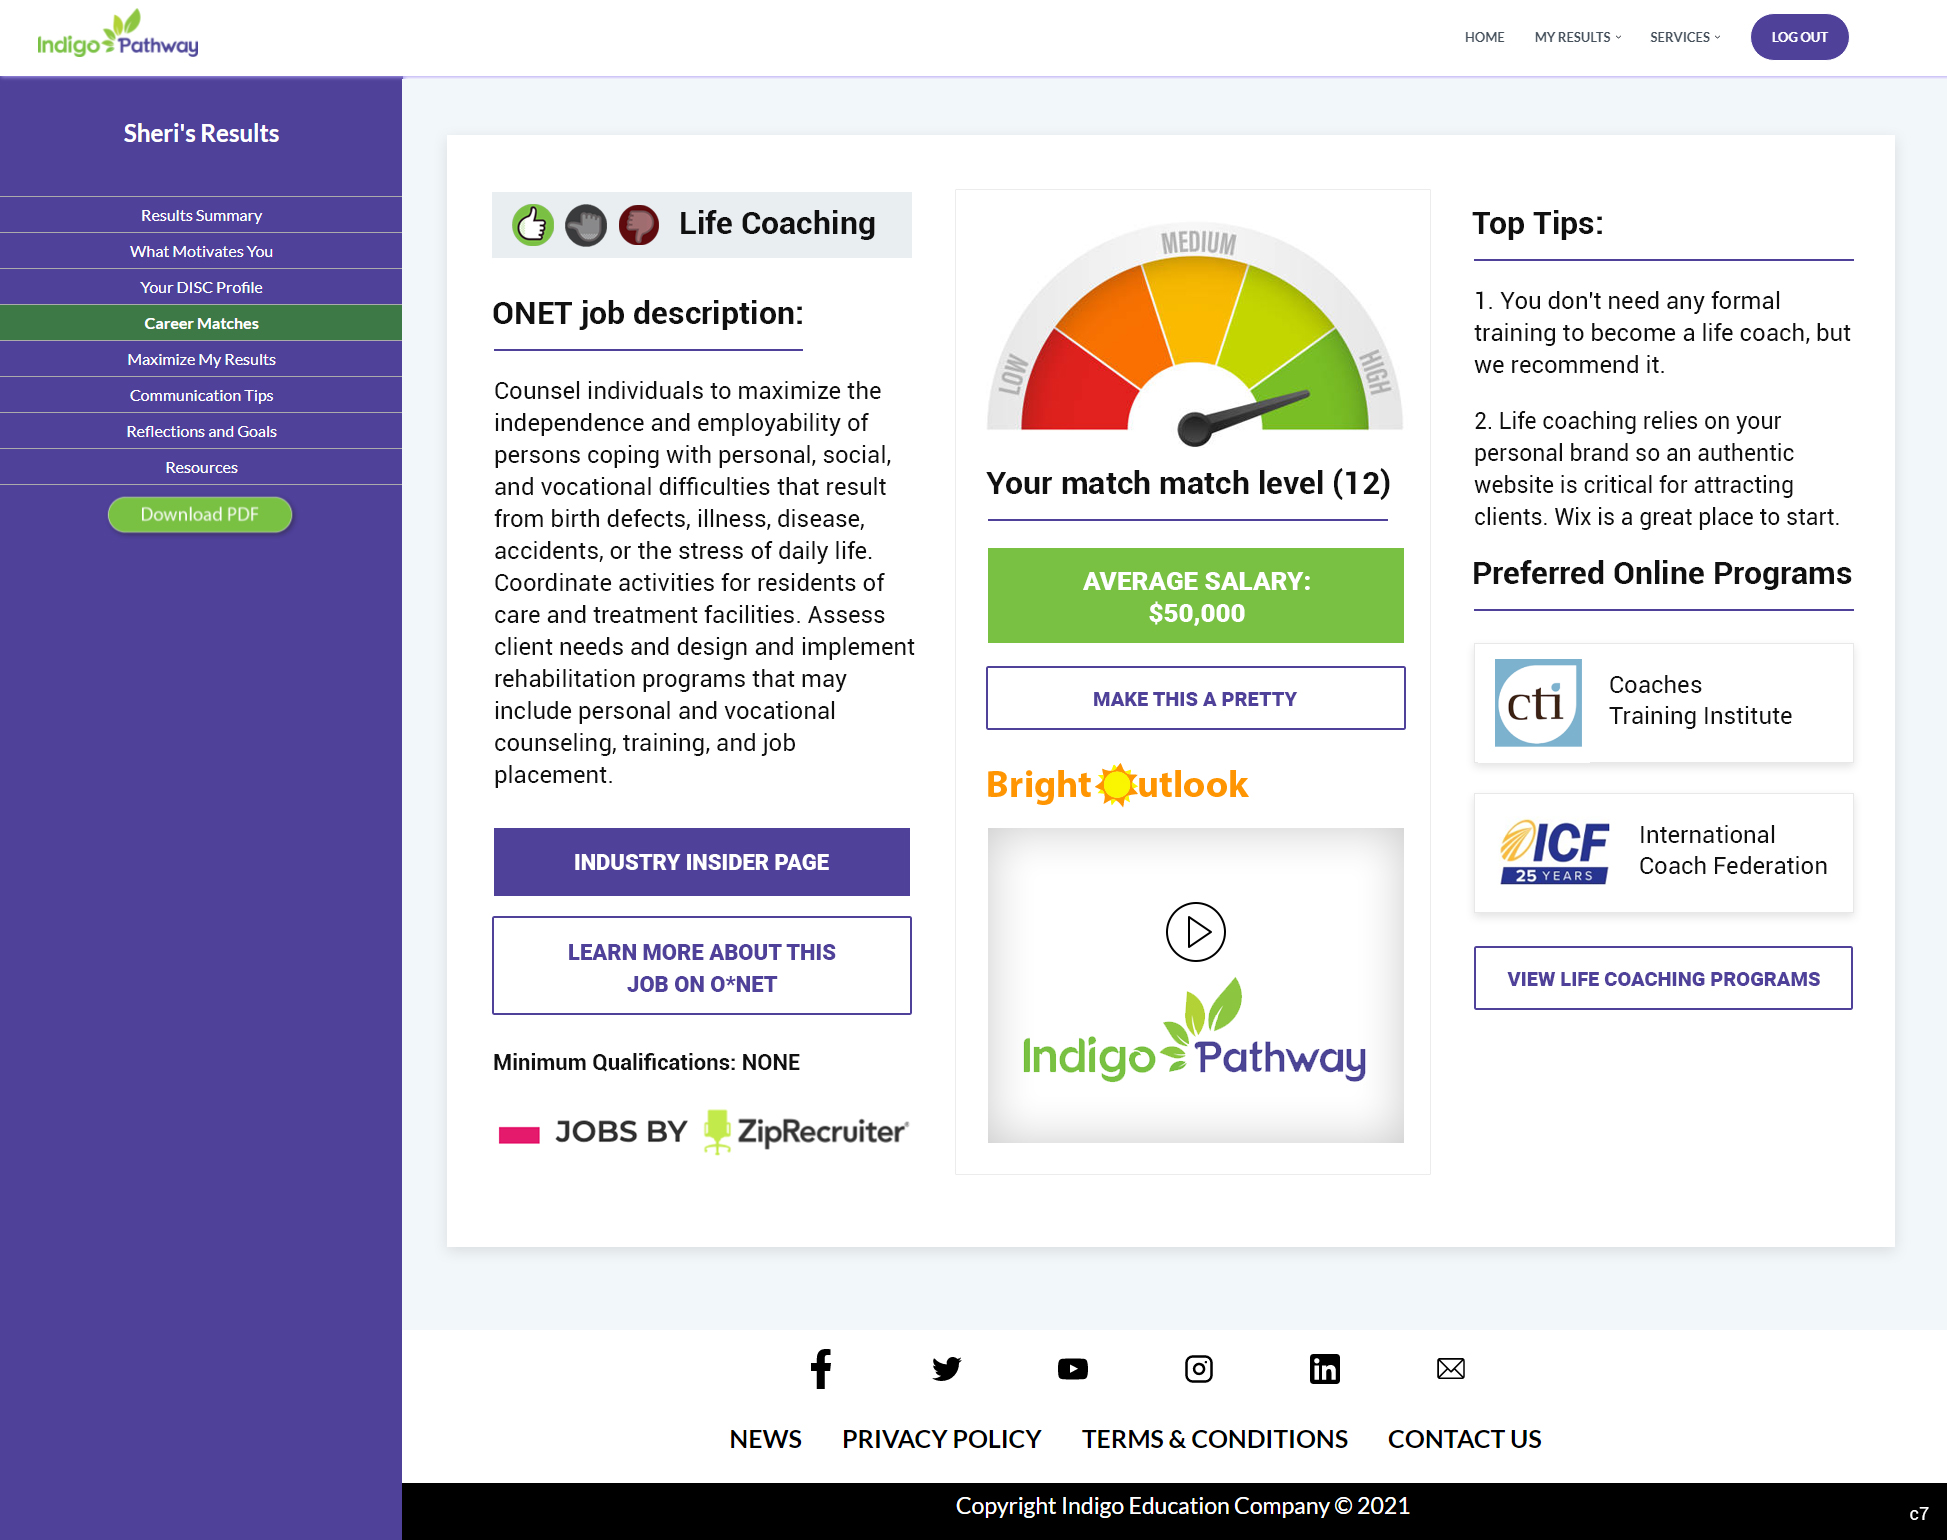This screenshot has height=1540, width=1947.
Task: Click View Life Coaching Programs button
Action: (1663, 978)
